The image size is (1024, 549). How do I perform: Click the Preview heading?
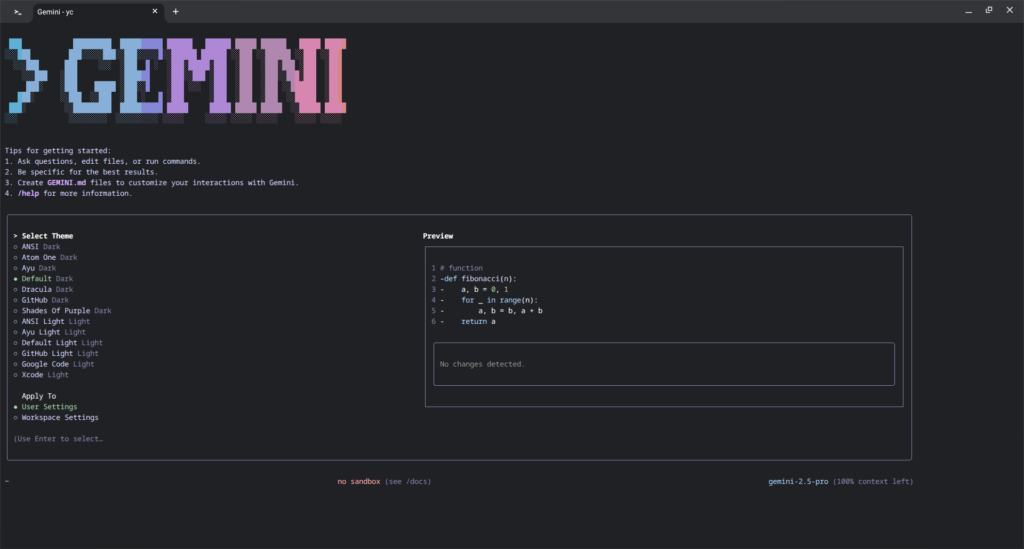(x=438, y=236)
